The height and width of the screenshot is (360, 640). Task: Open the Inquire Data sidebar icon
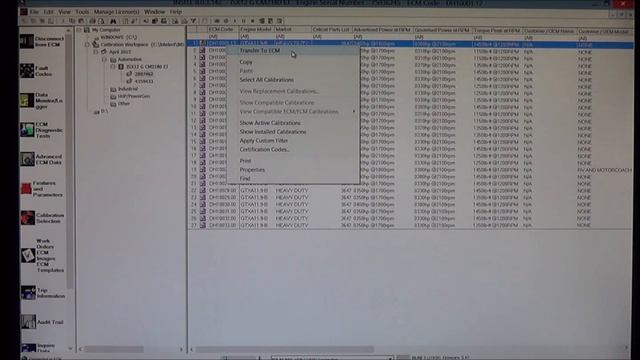point(28,347)
